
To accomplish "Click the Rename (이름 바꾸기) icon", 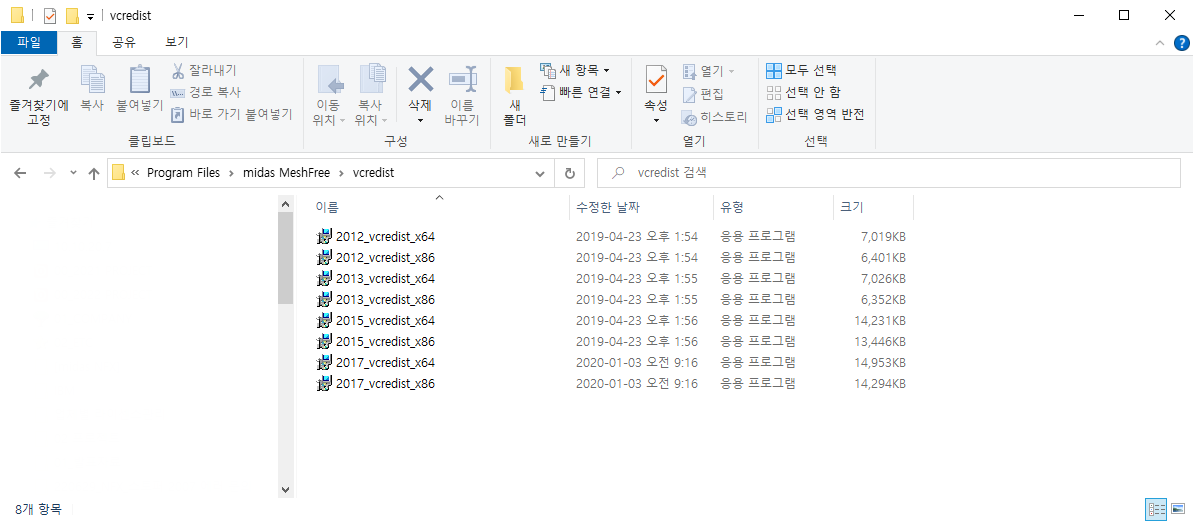I will coord(462,79).
